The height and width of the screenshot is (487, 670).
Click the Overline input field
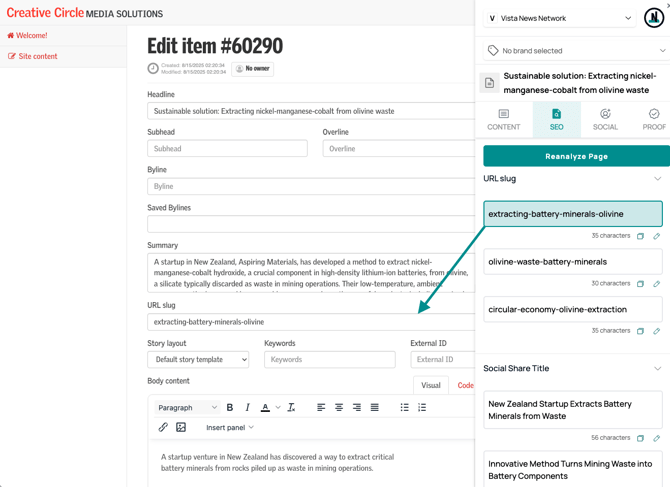coord(399,149)
